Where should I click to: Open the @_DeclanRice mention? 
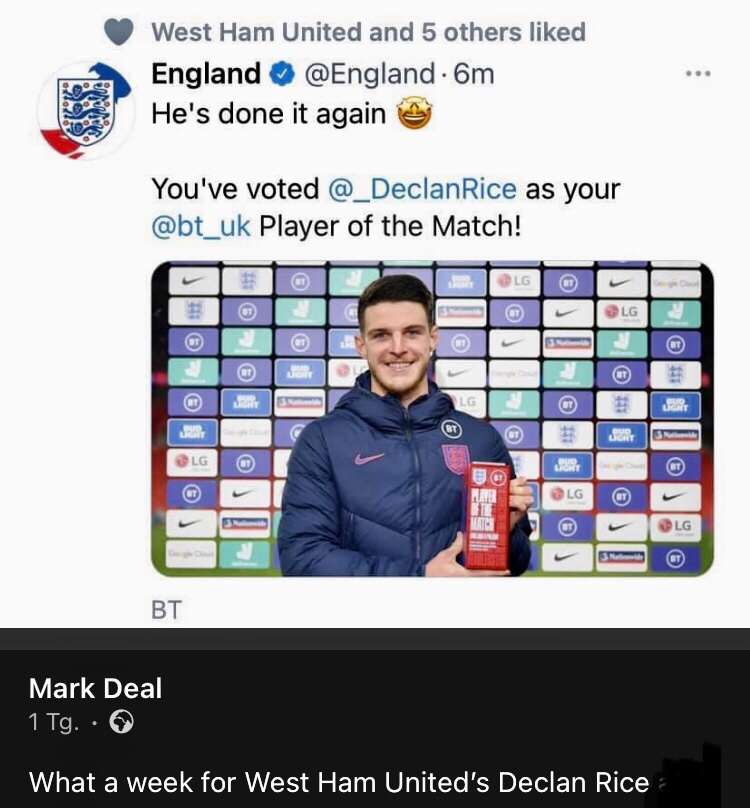pyautogui.click(x=422, y=188)
